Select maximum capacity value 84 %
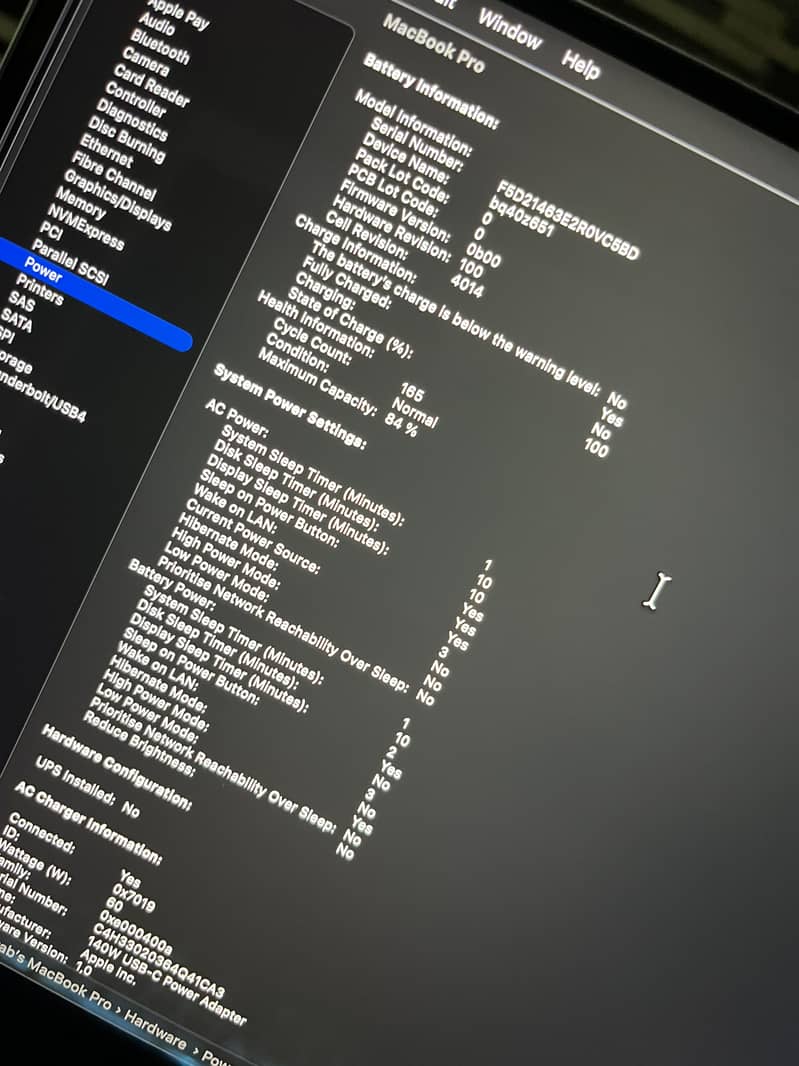 tap(401, 424)
